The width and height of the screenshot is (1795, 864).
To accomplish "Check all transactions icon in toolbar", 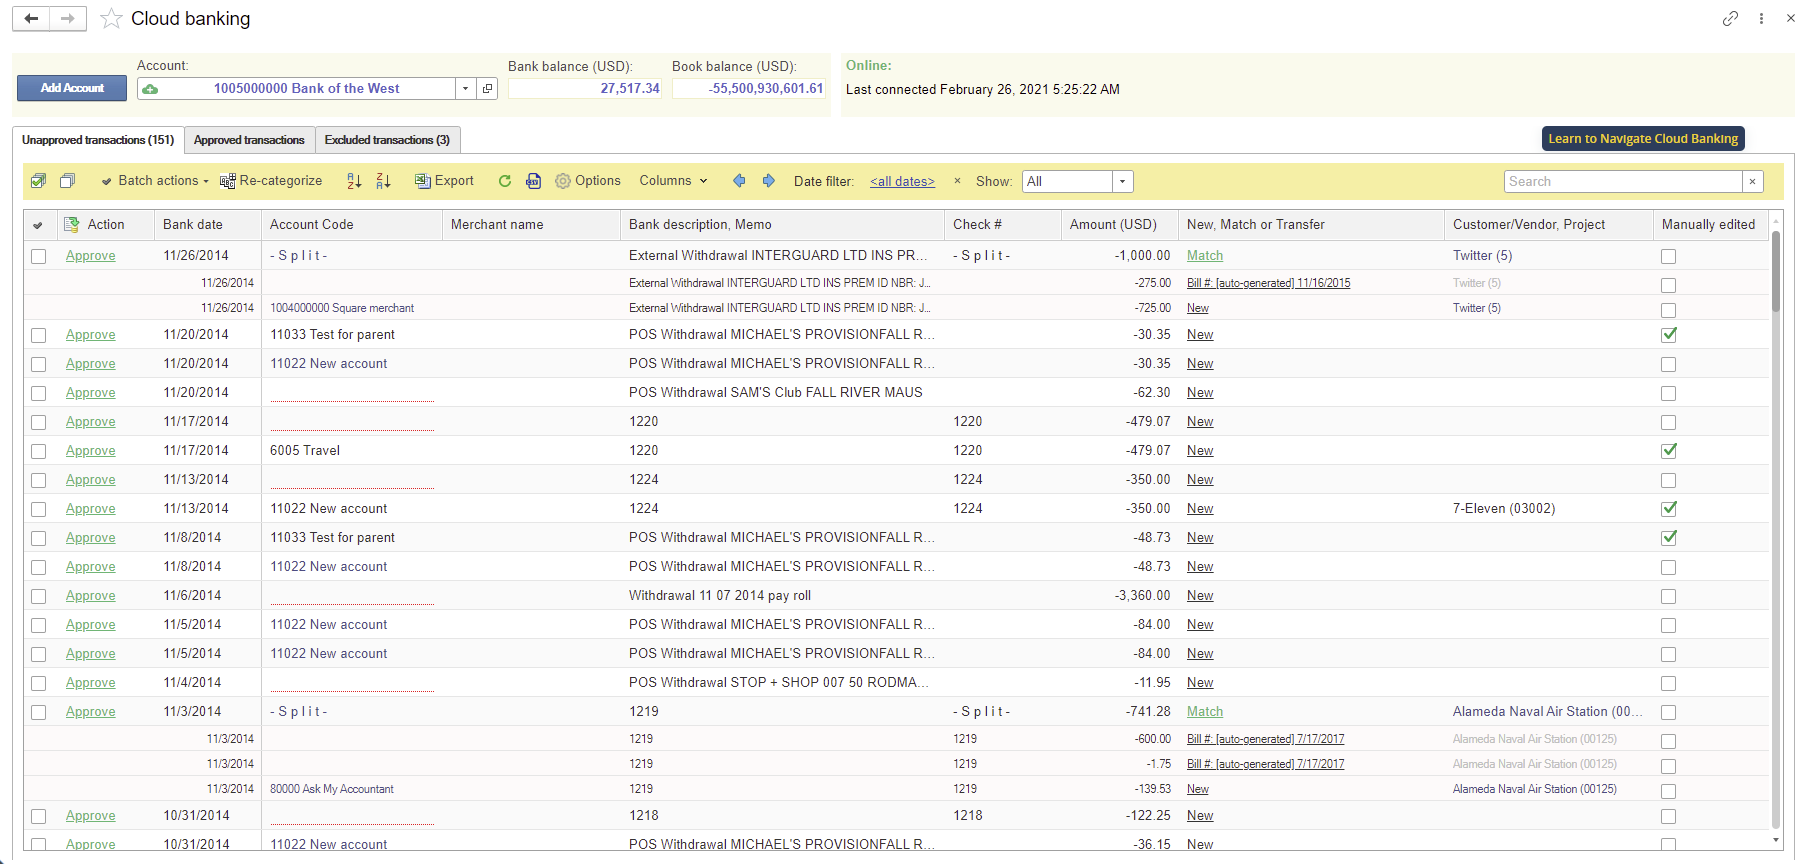I will 38,181.
